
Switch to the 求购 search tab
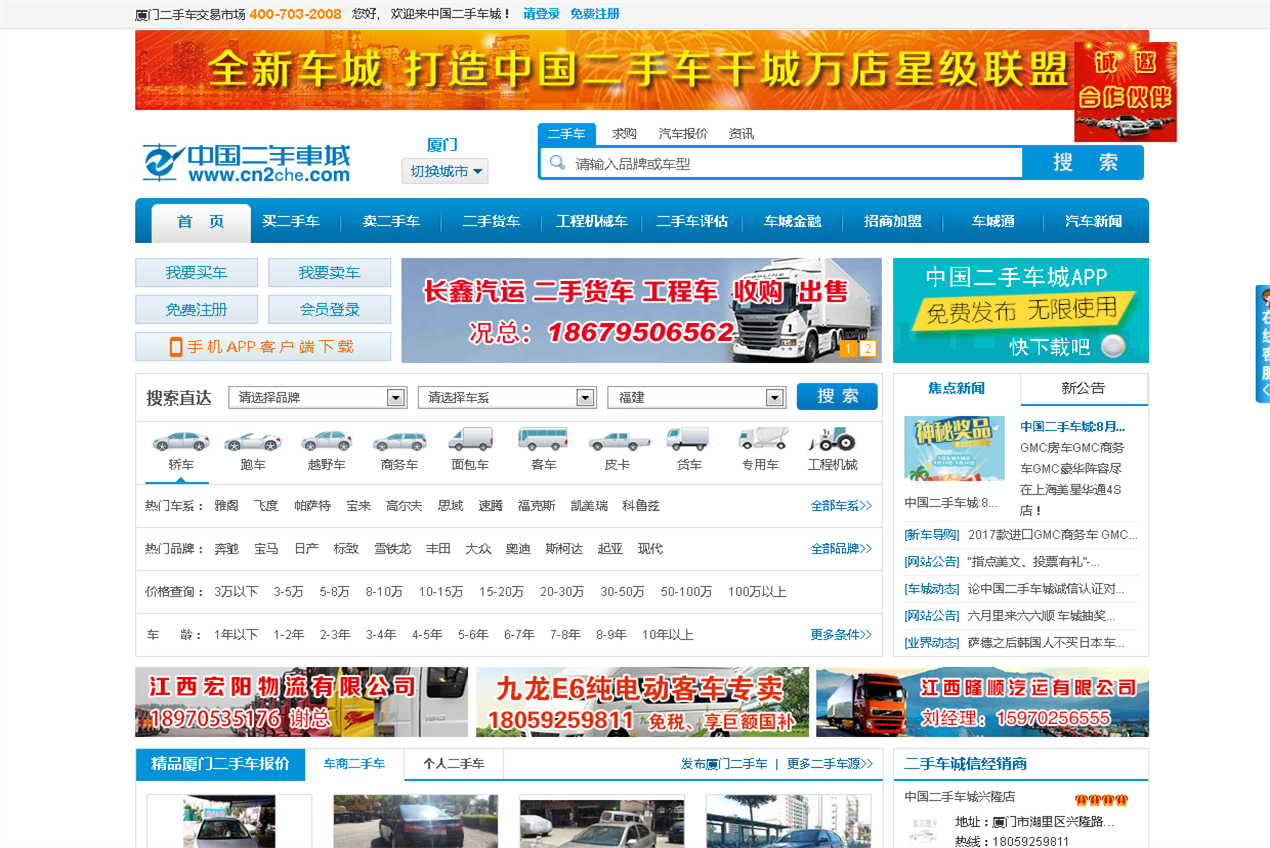625,134
